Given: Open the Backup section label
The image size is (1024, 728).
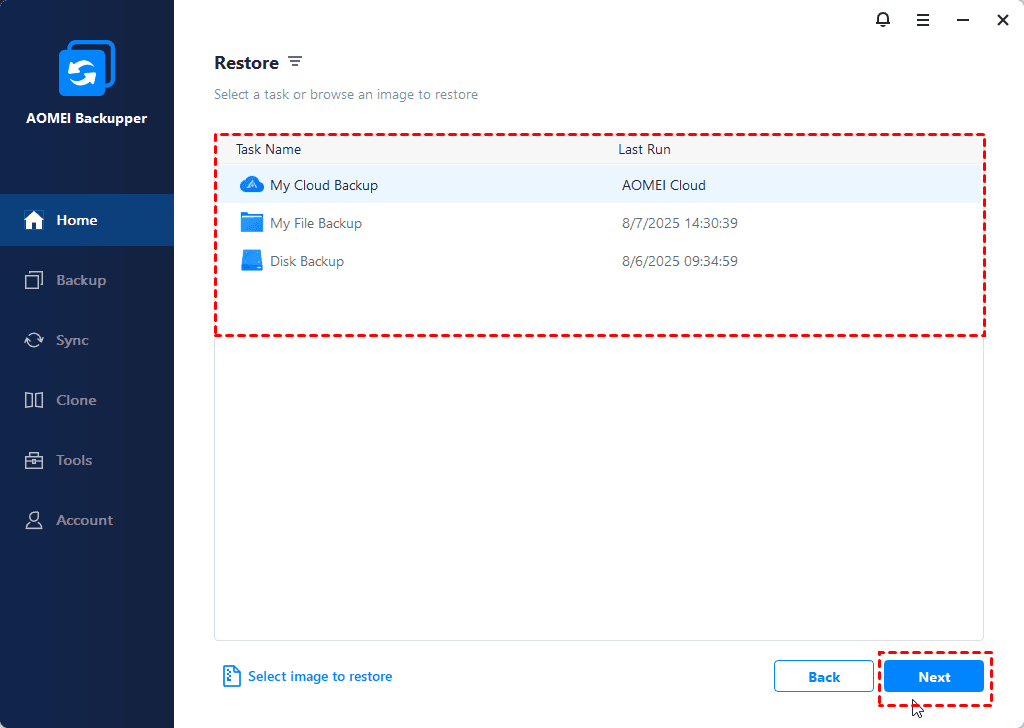Looking at the screenshot, I should tap(81, 280).
